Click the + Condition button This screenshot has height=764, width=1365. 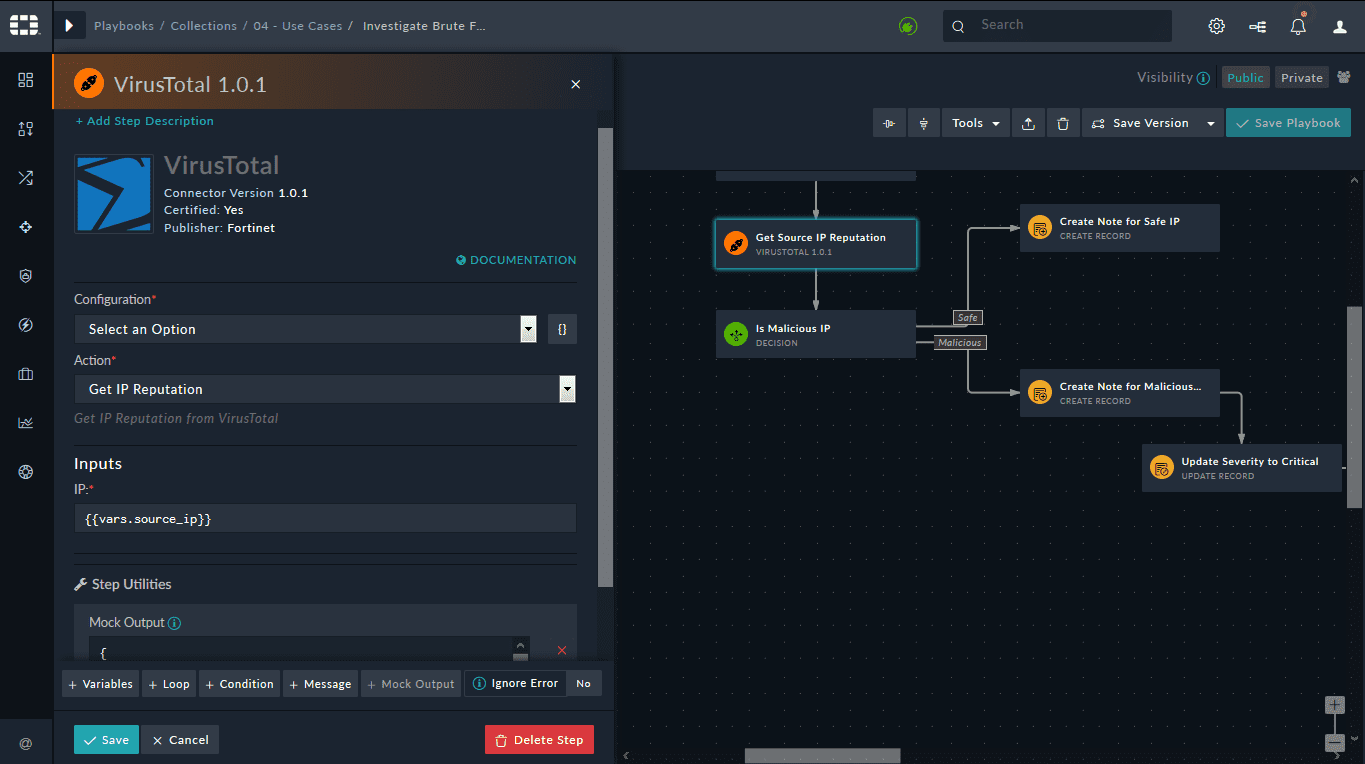(x=239, y=684)
